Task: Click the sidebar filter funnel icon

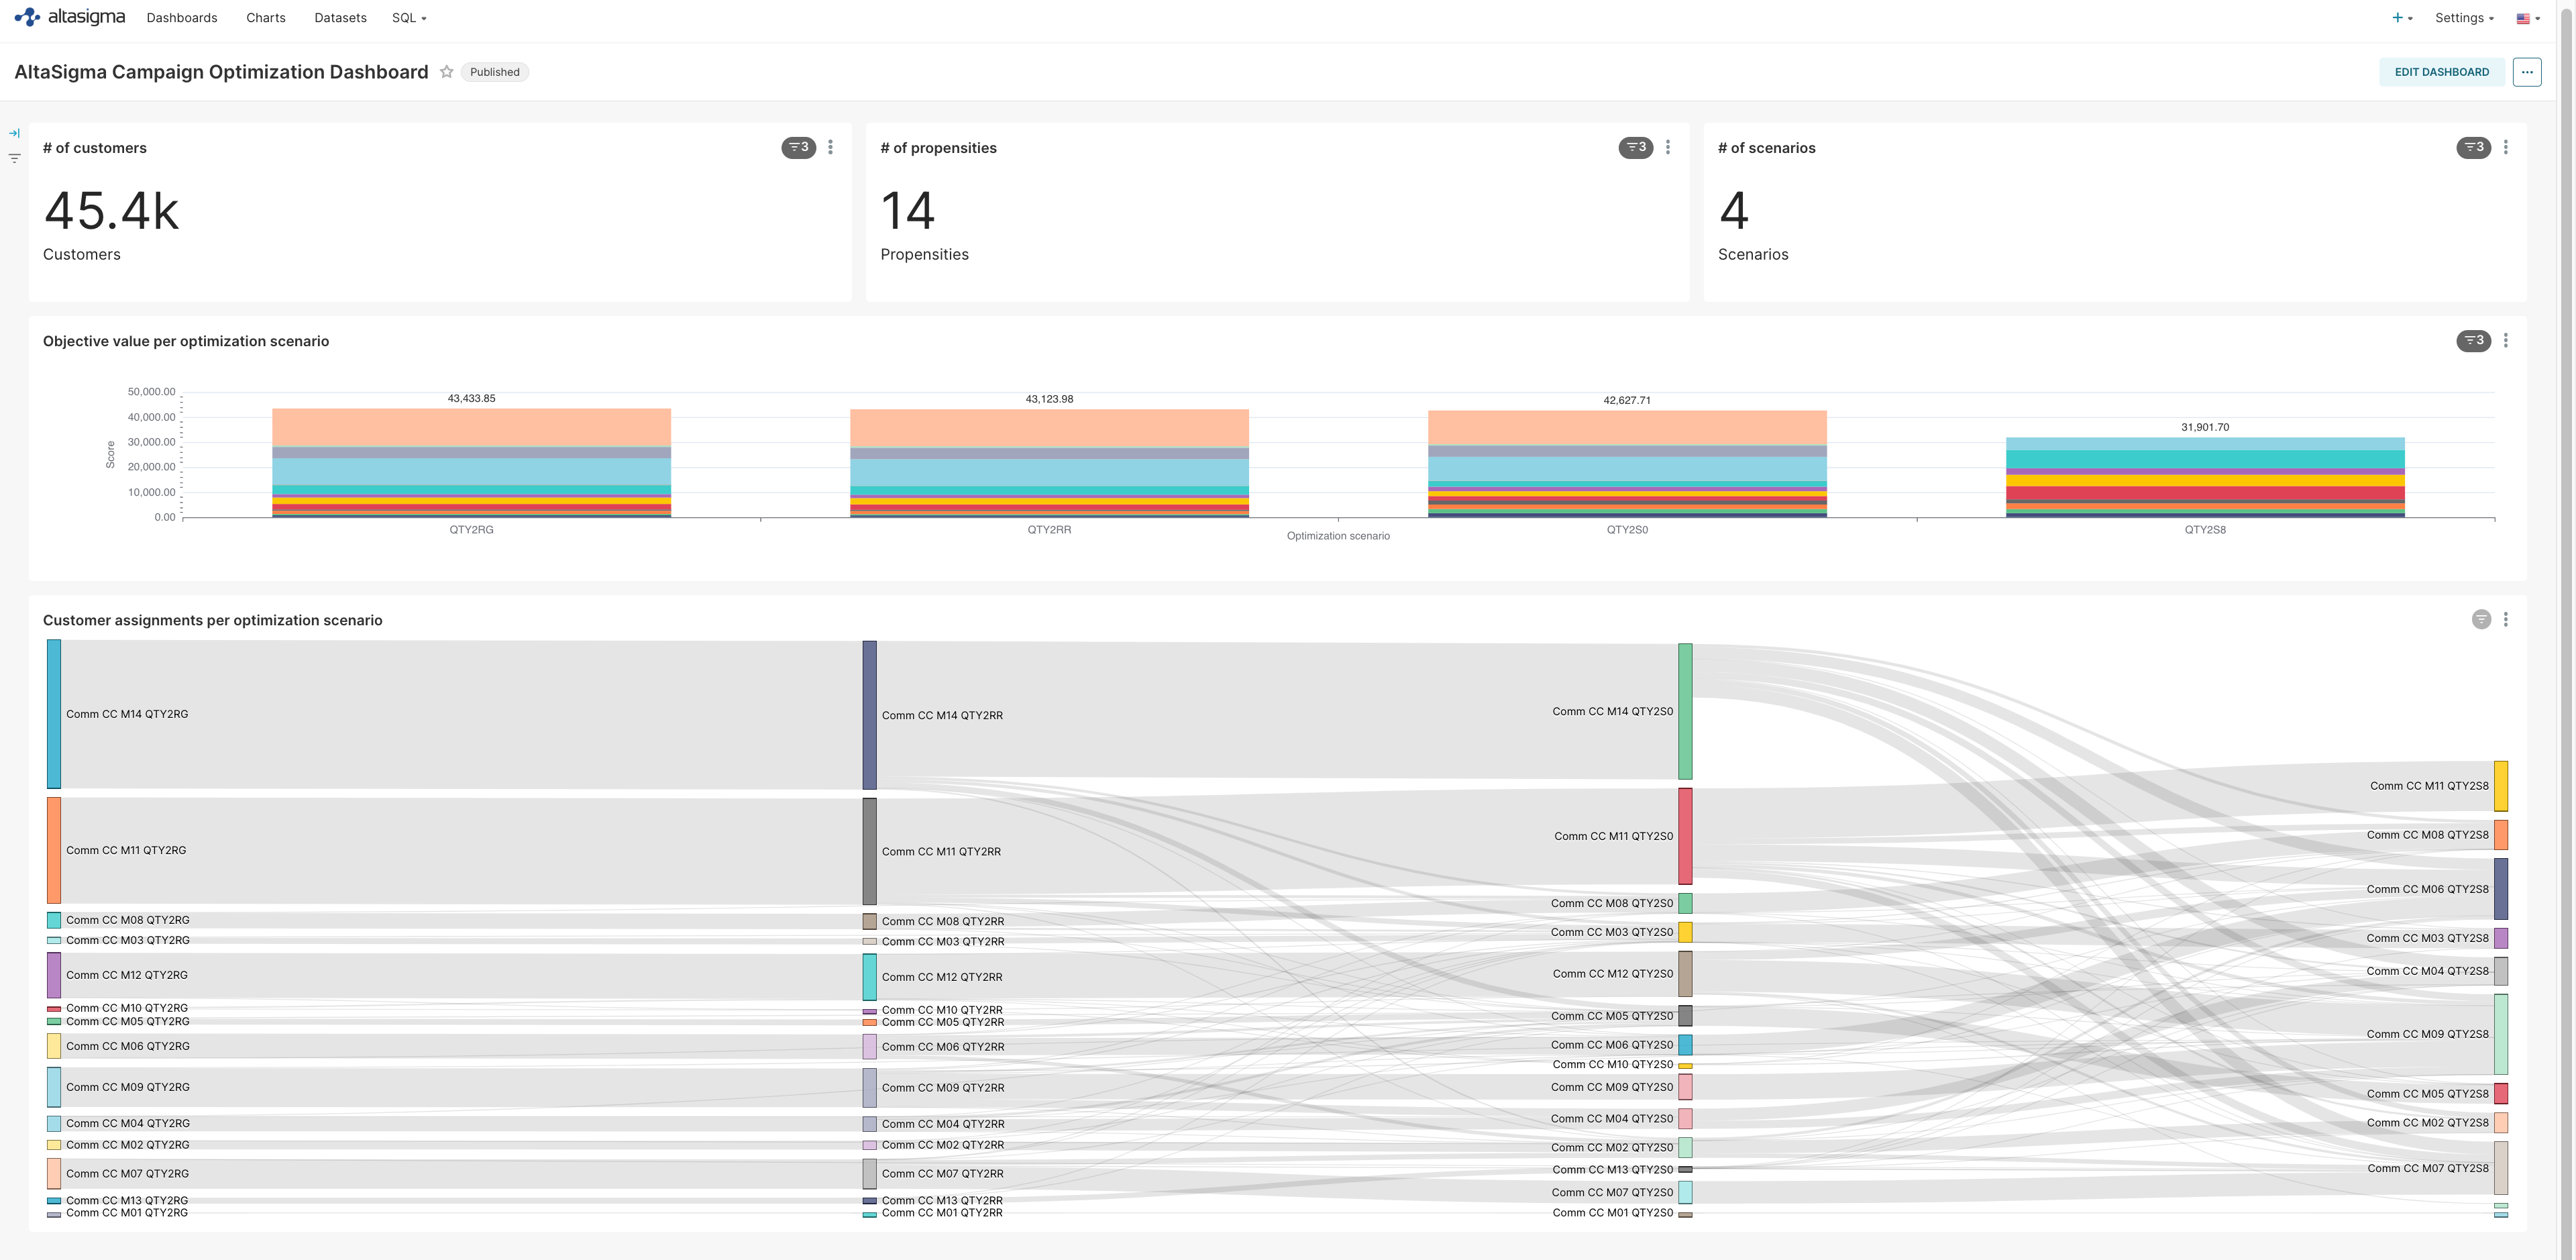Action: [14, 158]
